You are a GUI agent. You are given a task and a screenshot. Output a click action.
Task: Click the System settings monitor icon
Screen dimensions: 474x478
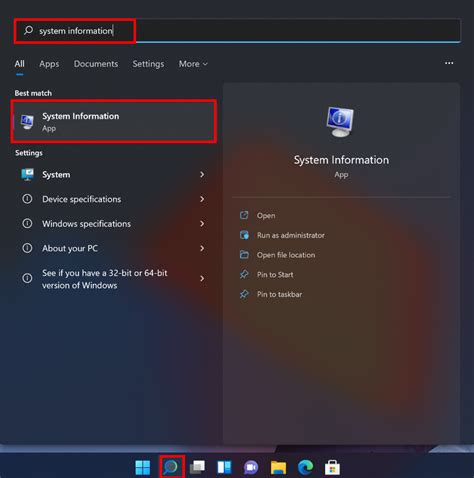tap(27, 174)
